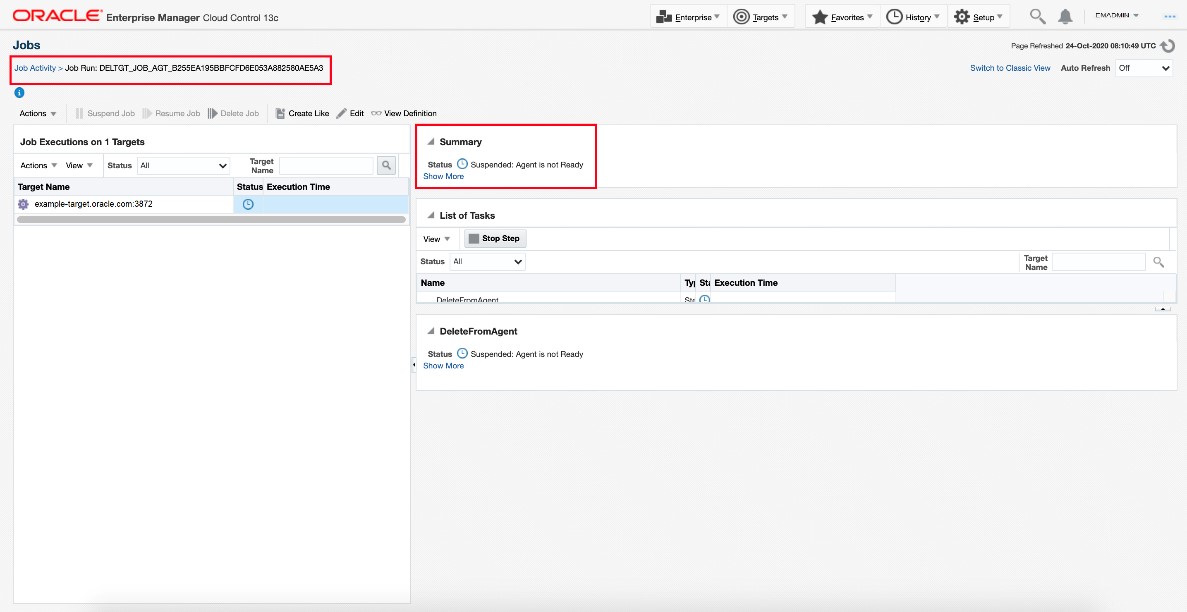Click the blue information icon
Viewport: 1187px width, 612px height.
point(19,93)
